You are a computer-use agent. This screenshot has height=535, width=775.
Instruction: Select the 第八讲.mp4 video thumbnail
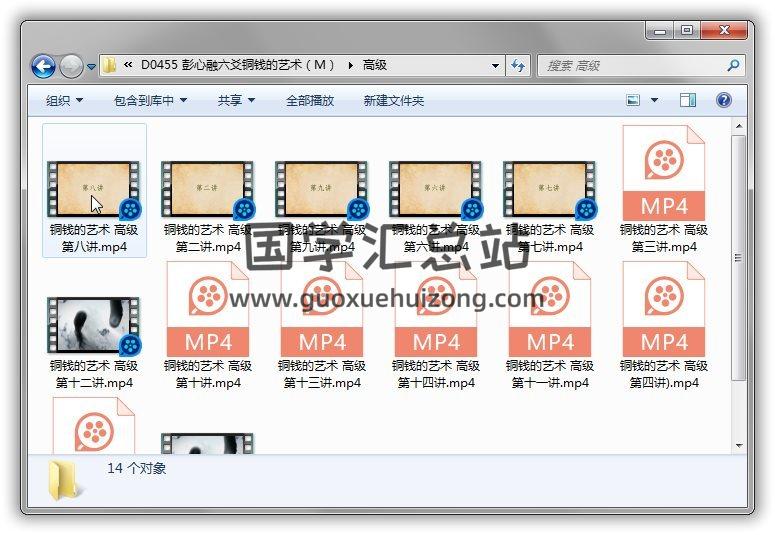tap(94, 189)
